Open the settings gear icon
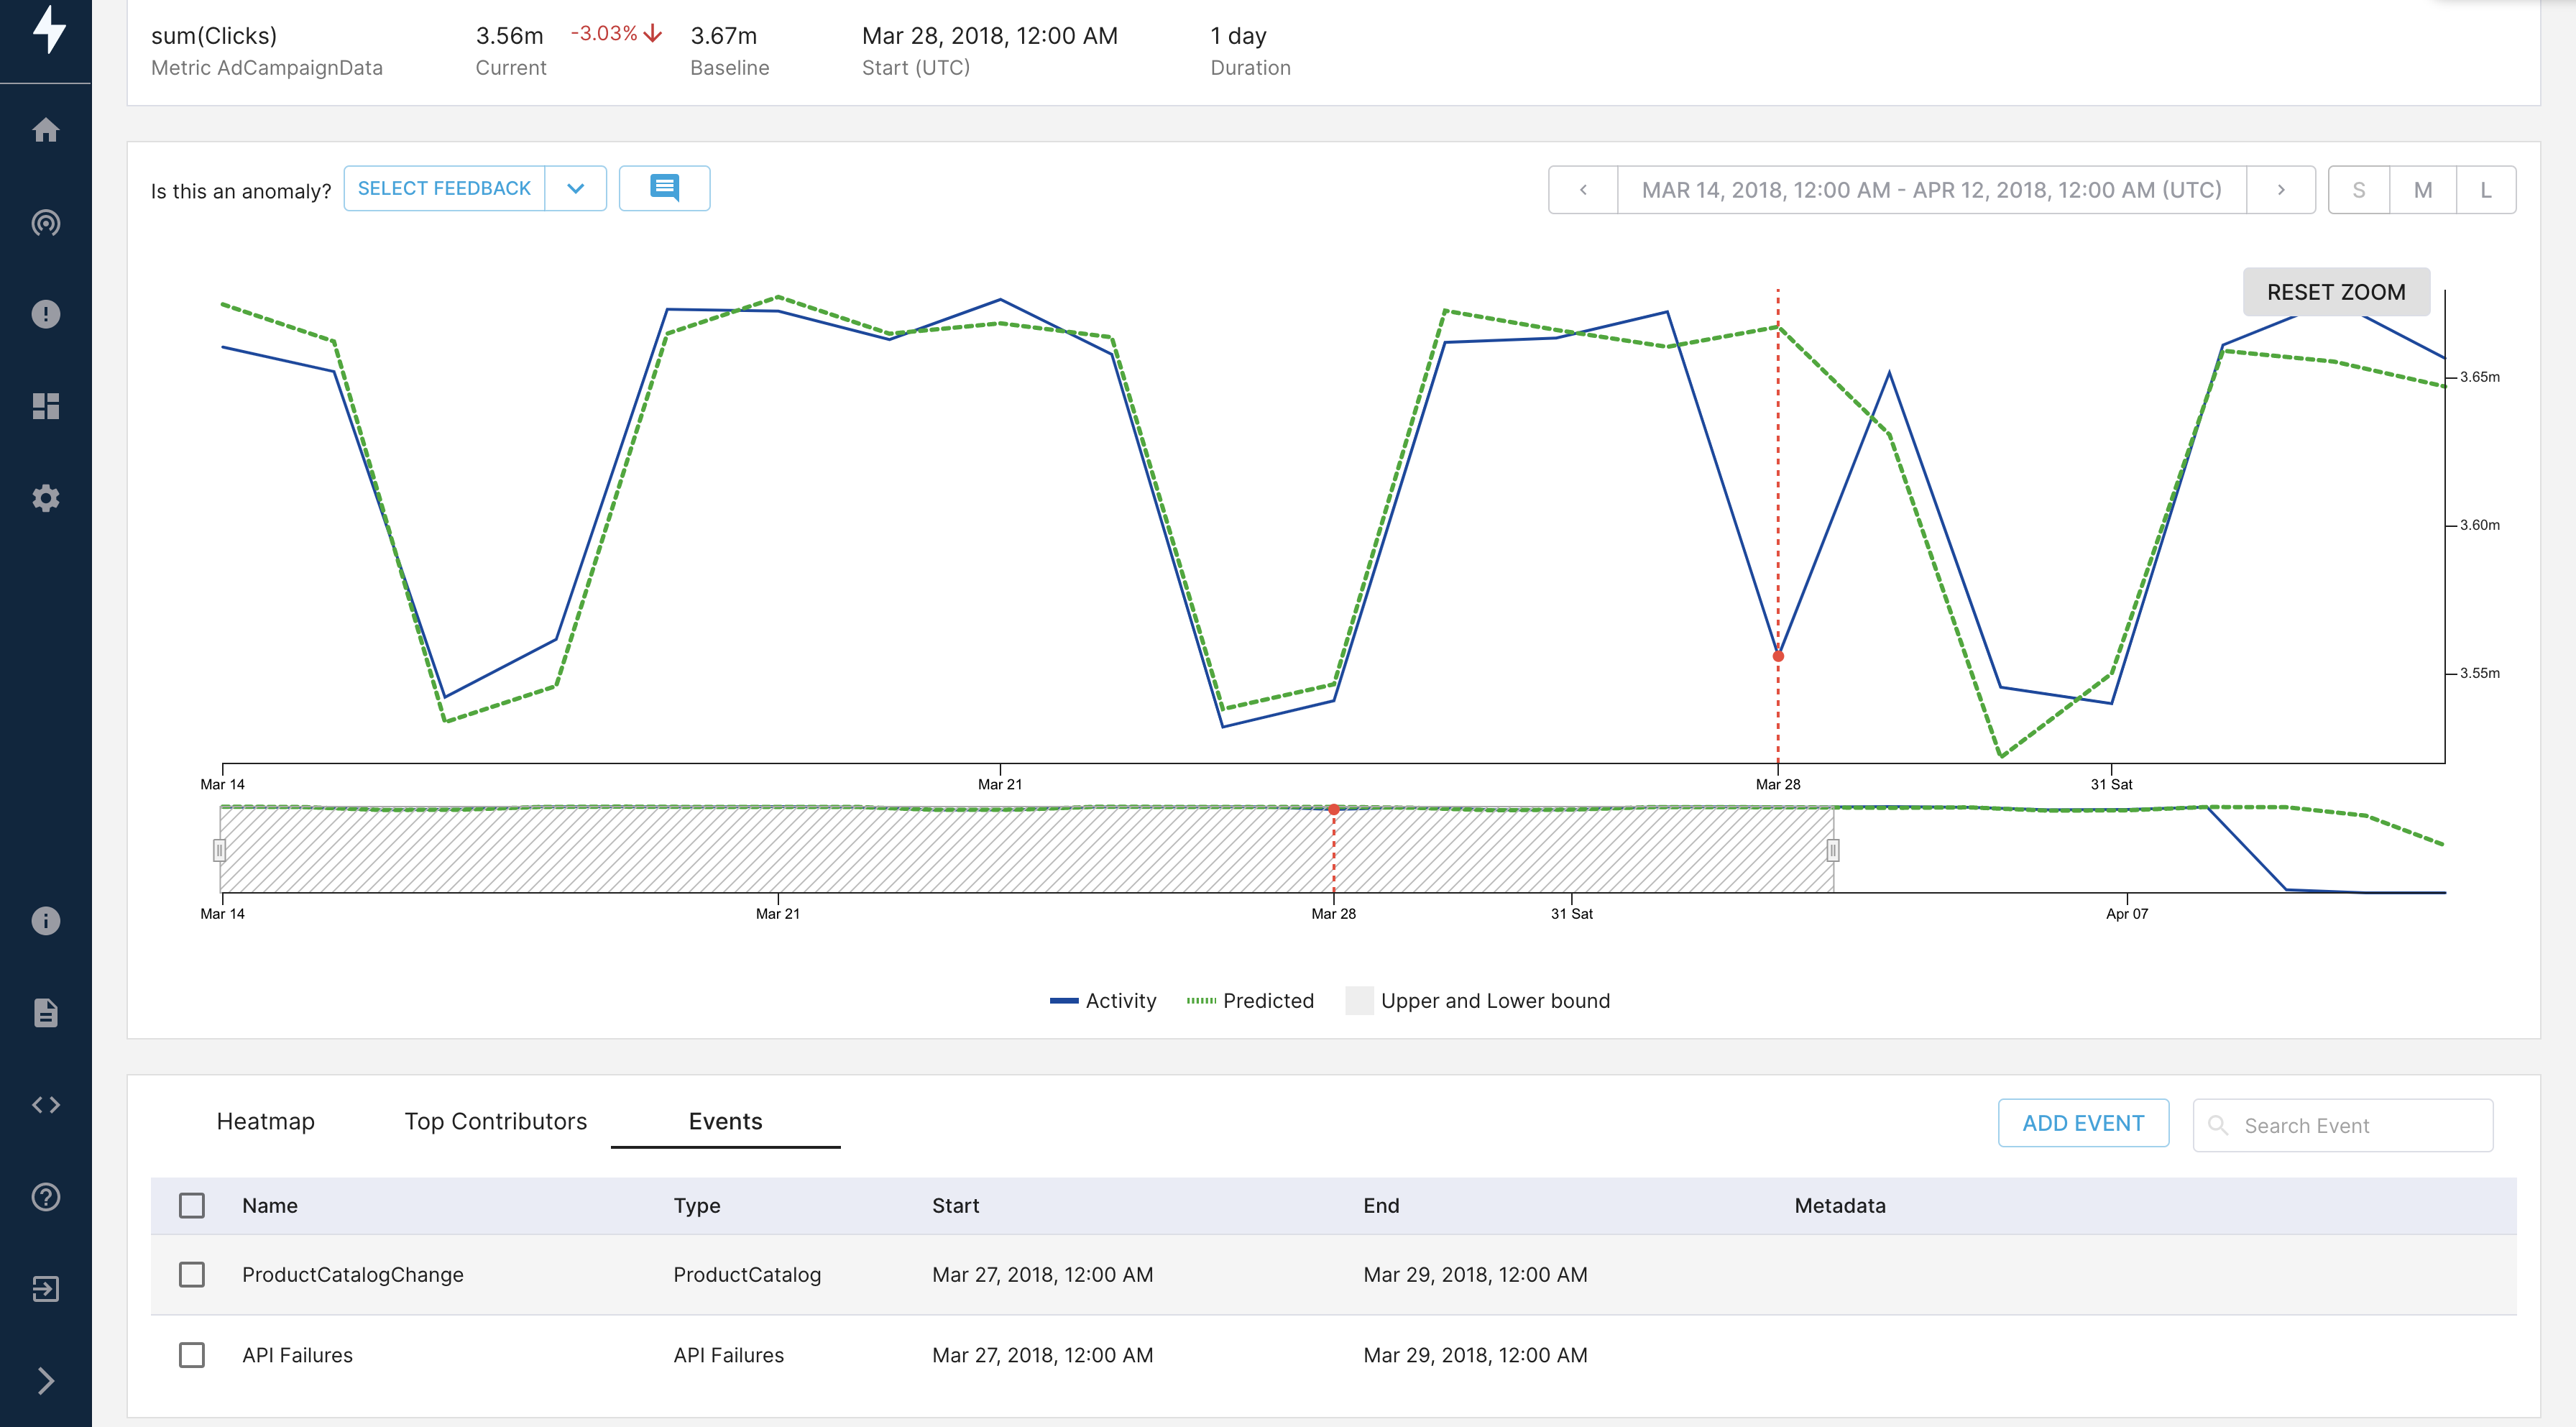Image resolution: width=2576 pixels, height=1427 pixels. point(46,498)
